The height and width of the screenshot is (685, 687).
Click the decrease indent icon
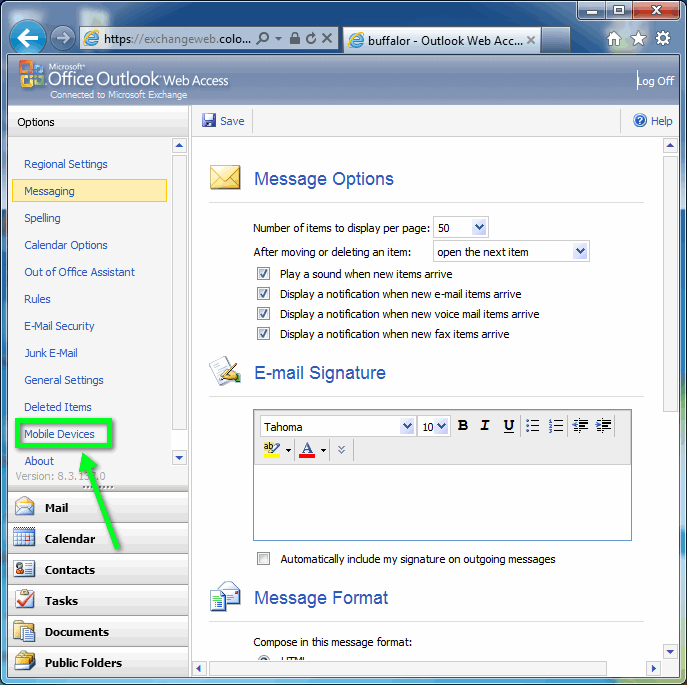[x=581, y=426]
